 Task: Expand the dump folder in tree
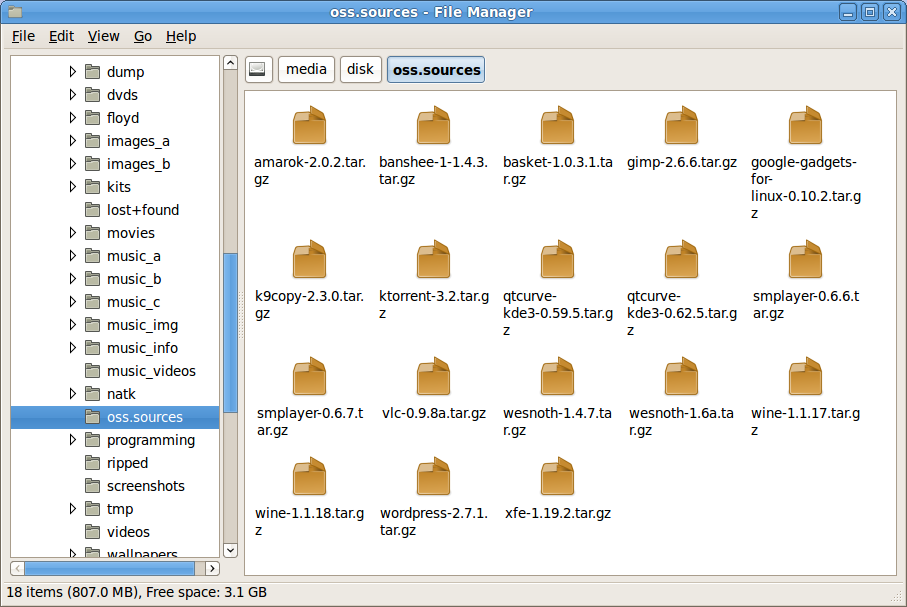72,71
